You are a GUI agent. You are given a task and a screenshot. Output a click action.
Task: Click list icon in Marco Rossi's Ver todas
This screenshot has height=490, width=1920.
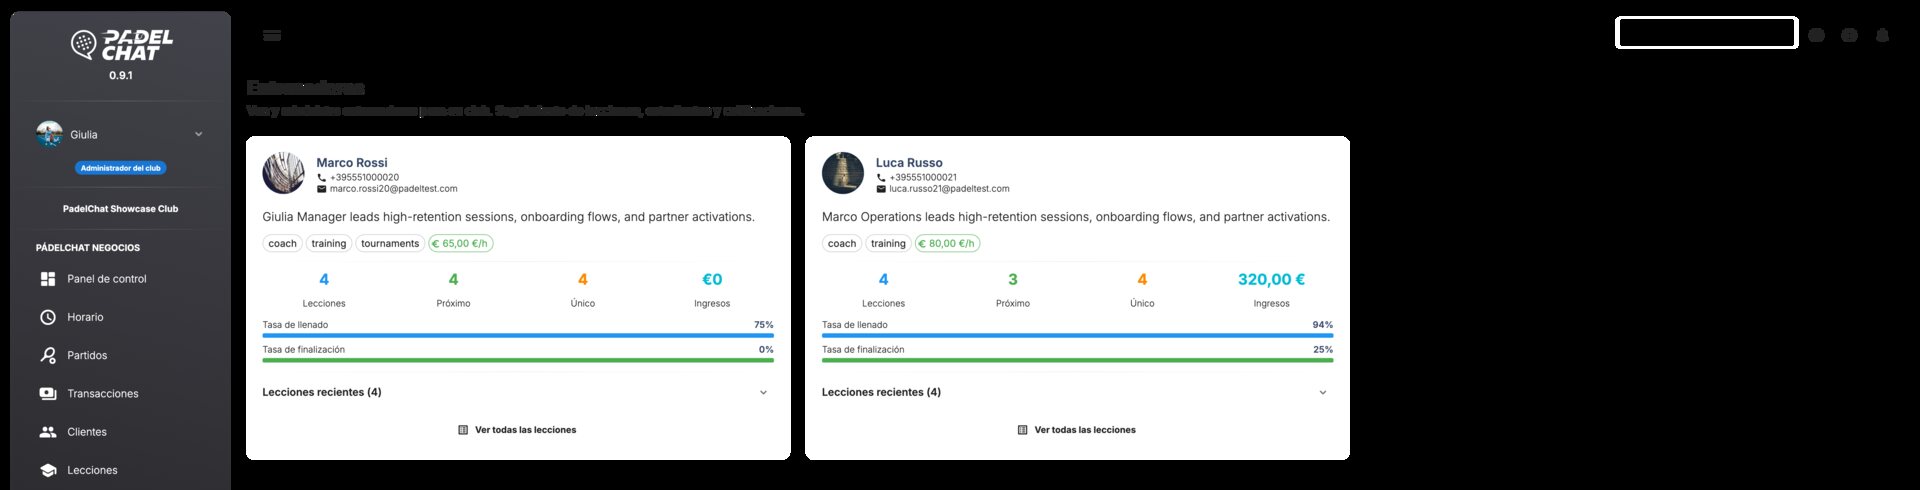click(x=463, y=430)
